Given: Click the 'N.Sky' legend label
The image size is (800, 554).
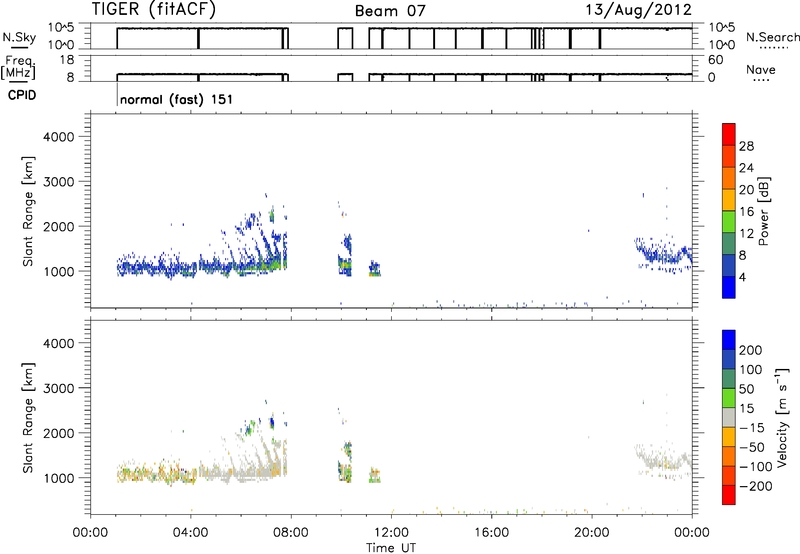Looking at the screenshot, I should coord(19,37).
